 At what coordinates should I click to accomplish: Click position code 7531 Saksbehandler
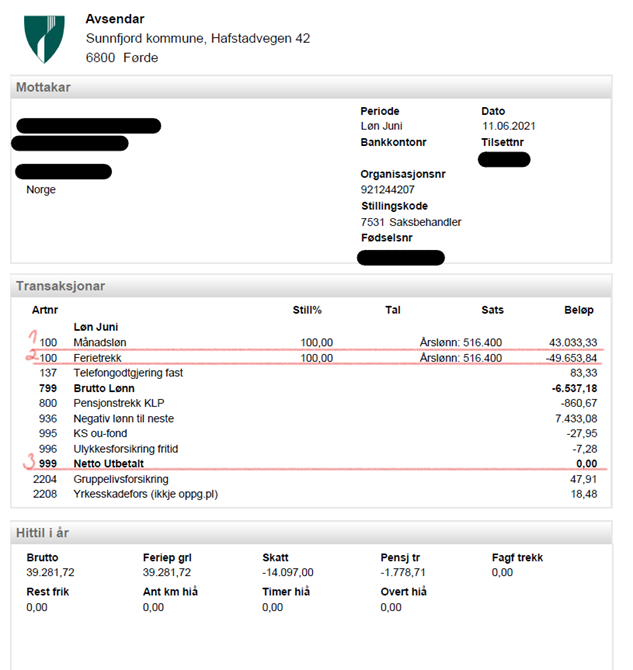tap(411, 222)
